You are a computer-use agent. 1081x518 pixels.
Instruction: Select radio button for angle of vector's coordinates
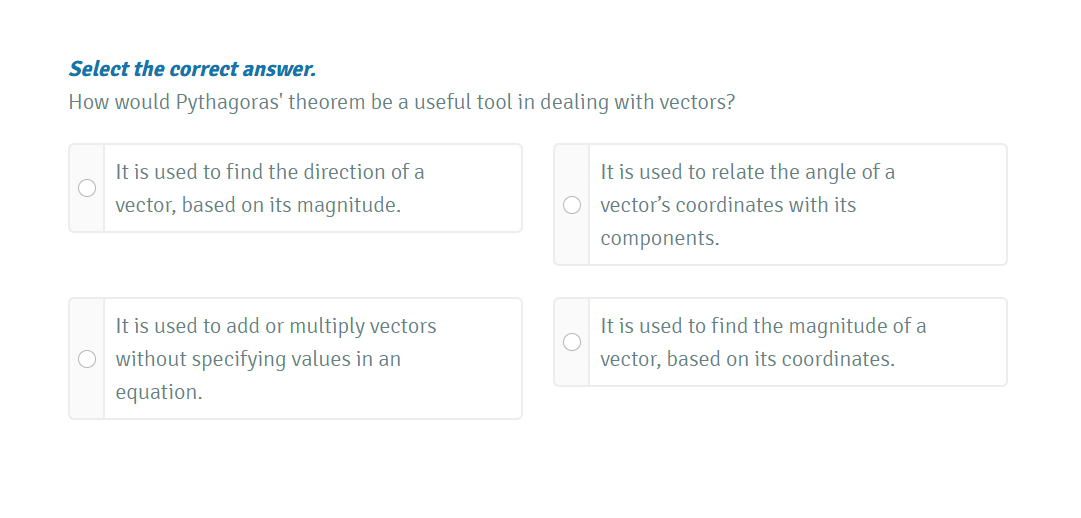pyautogui.click(x=572, y=205)
